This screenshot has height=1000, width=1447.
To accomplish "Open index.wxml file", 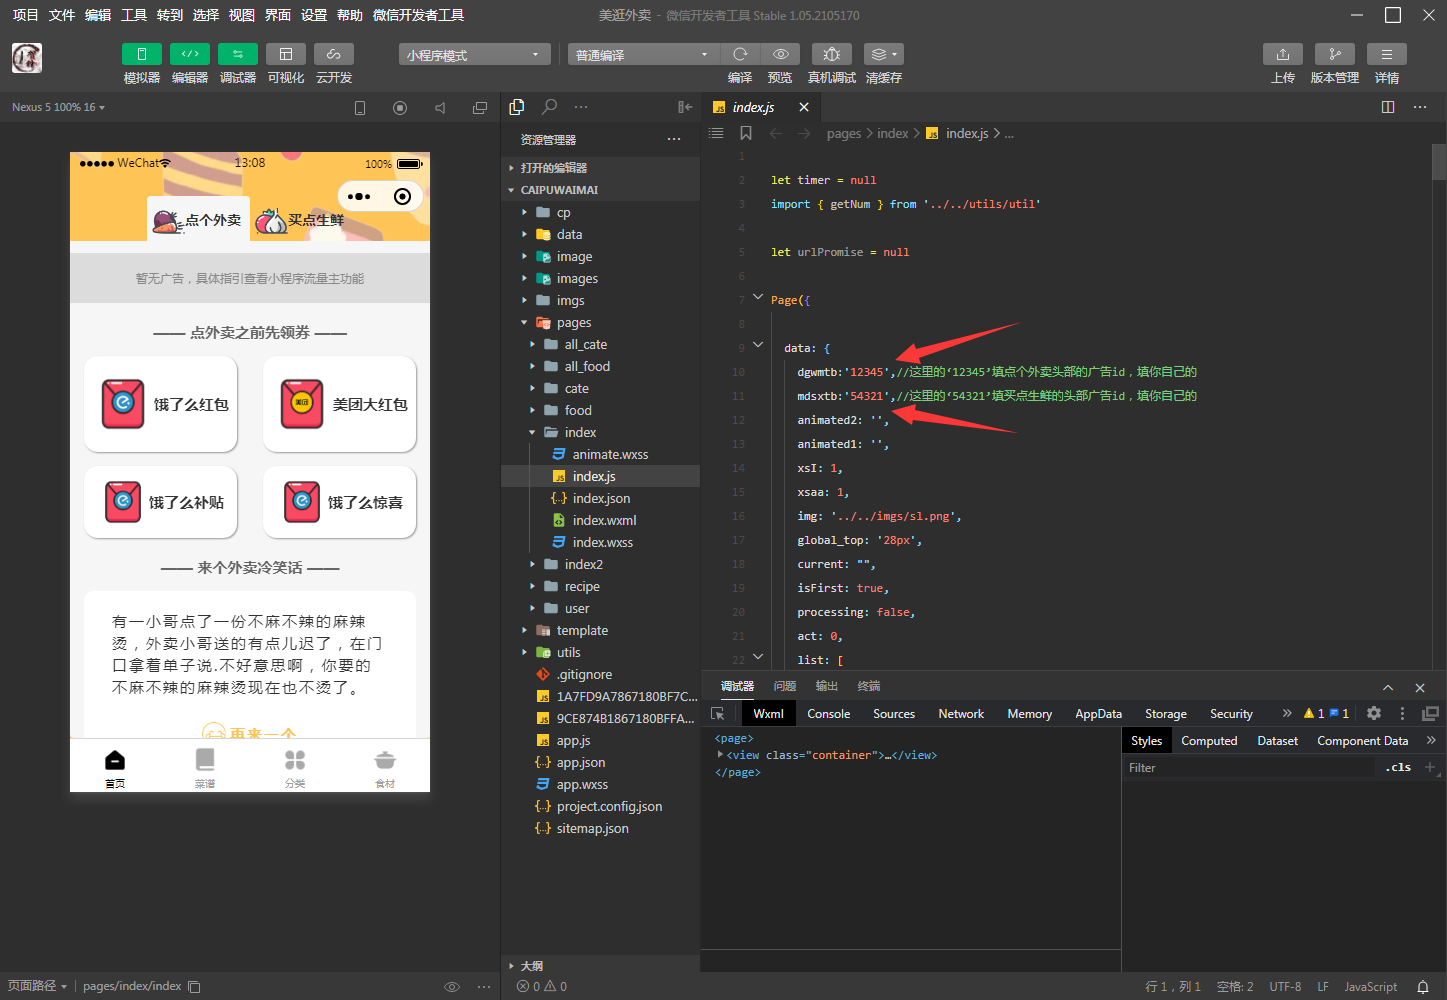I will (600, 520).
